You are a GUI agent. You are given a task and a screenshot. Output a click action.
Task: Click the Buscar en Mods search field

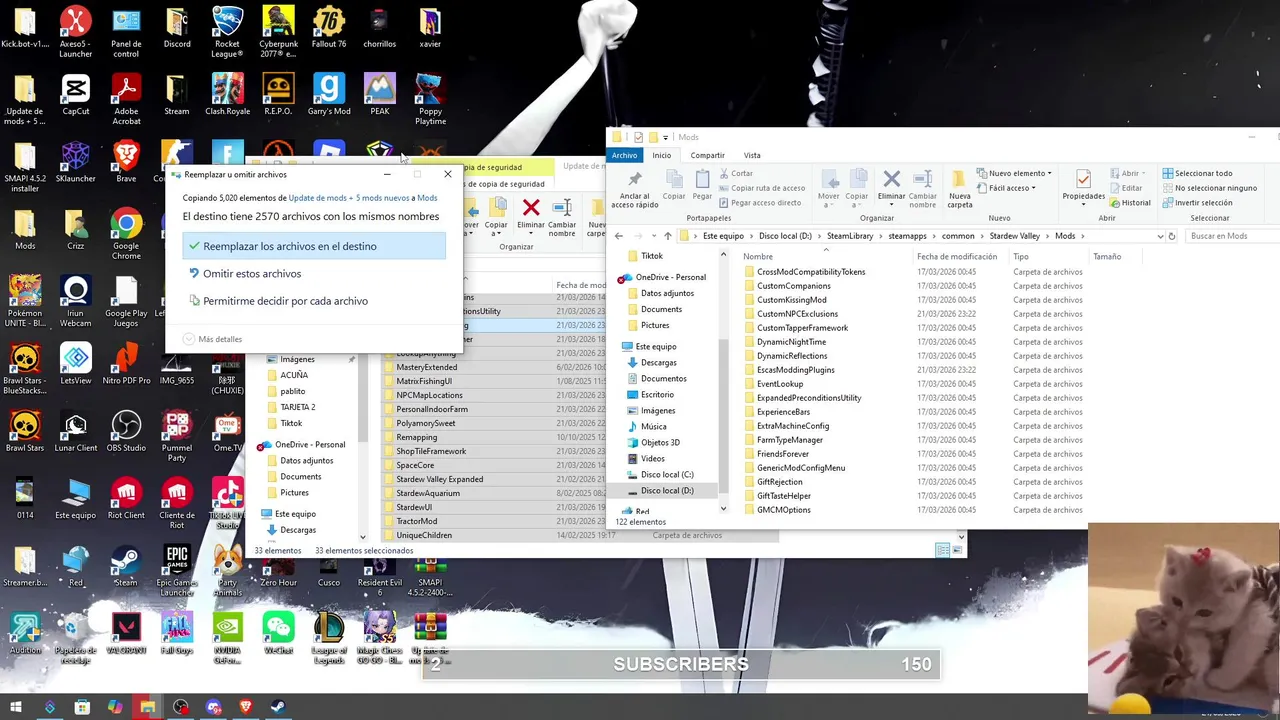pyautogui.click(x=1234, y=236)
